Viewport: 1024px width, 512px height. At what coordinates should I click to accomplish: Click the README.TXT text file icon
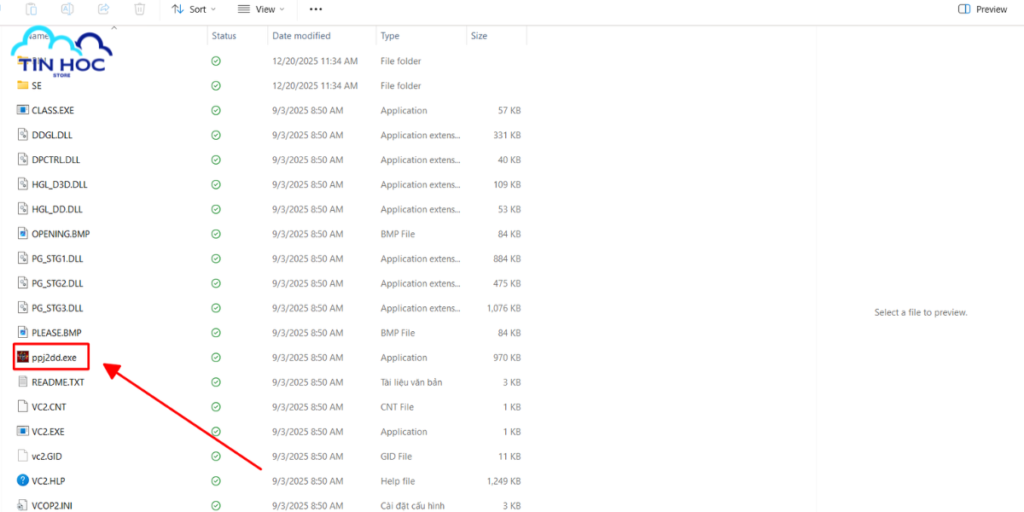tap(23, 382)
